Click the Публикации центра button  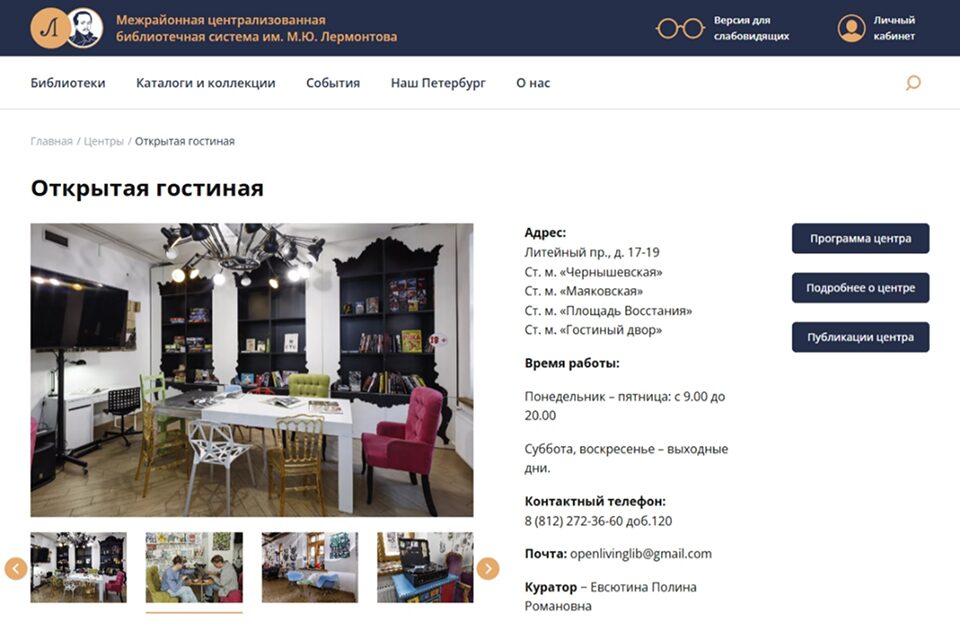pyautogui.click(x=860, y=337)
